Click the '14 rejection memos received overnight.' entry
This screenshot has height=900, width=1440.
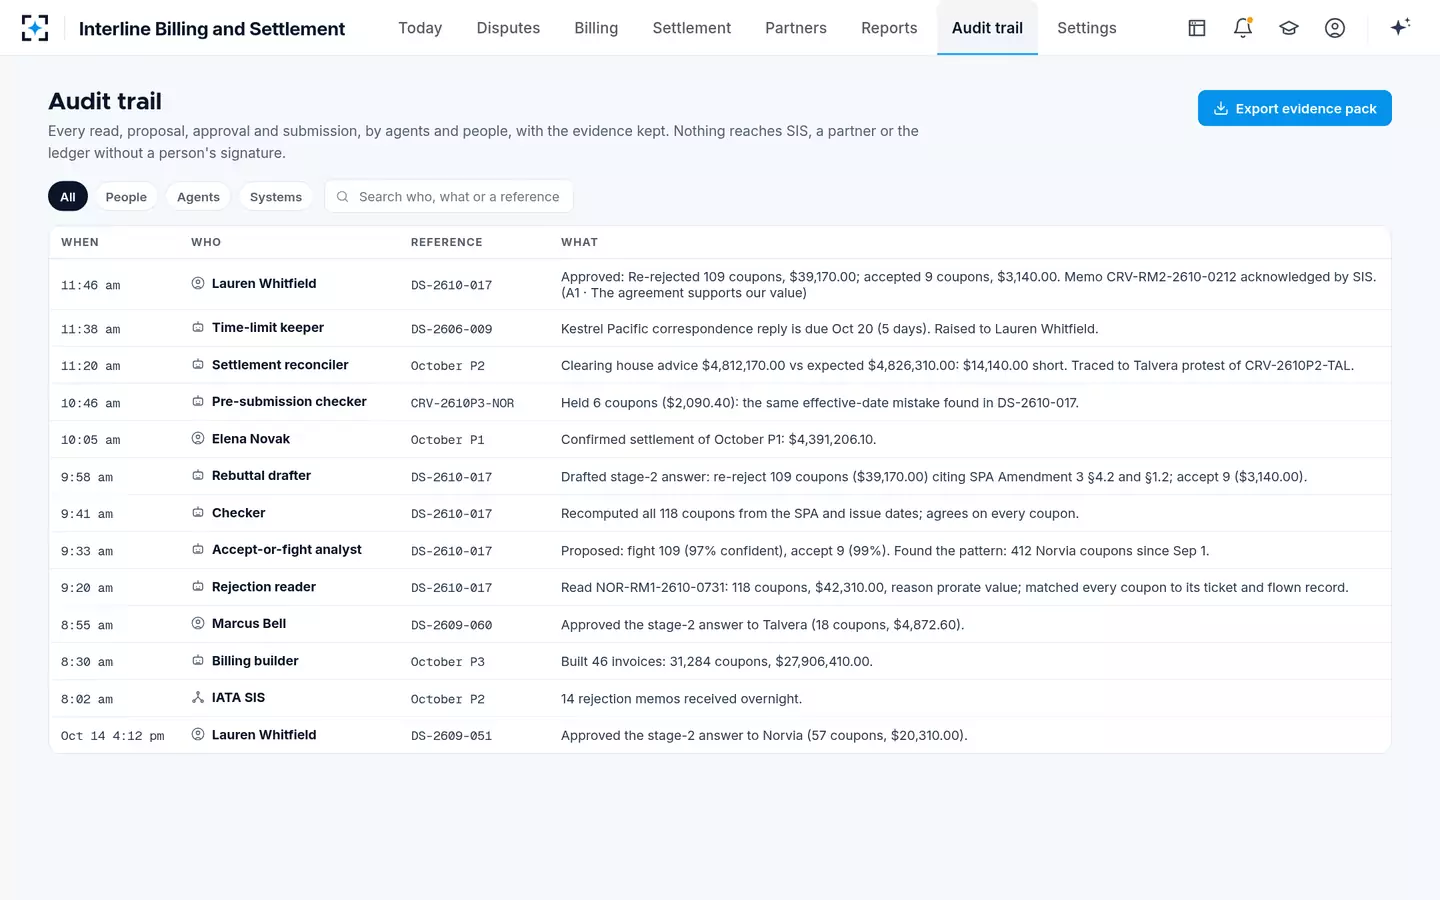(681, 699)
